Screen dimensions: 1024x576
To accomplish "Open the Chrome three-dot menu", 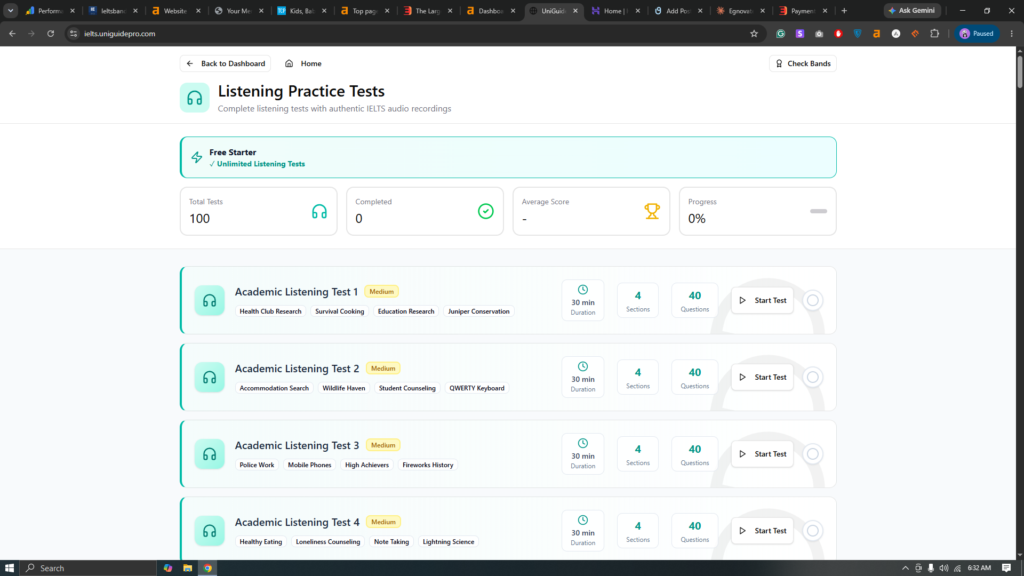I will [x=1012, y=33].
